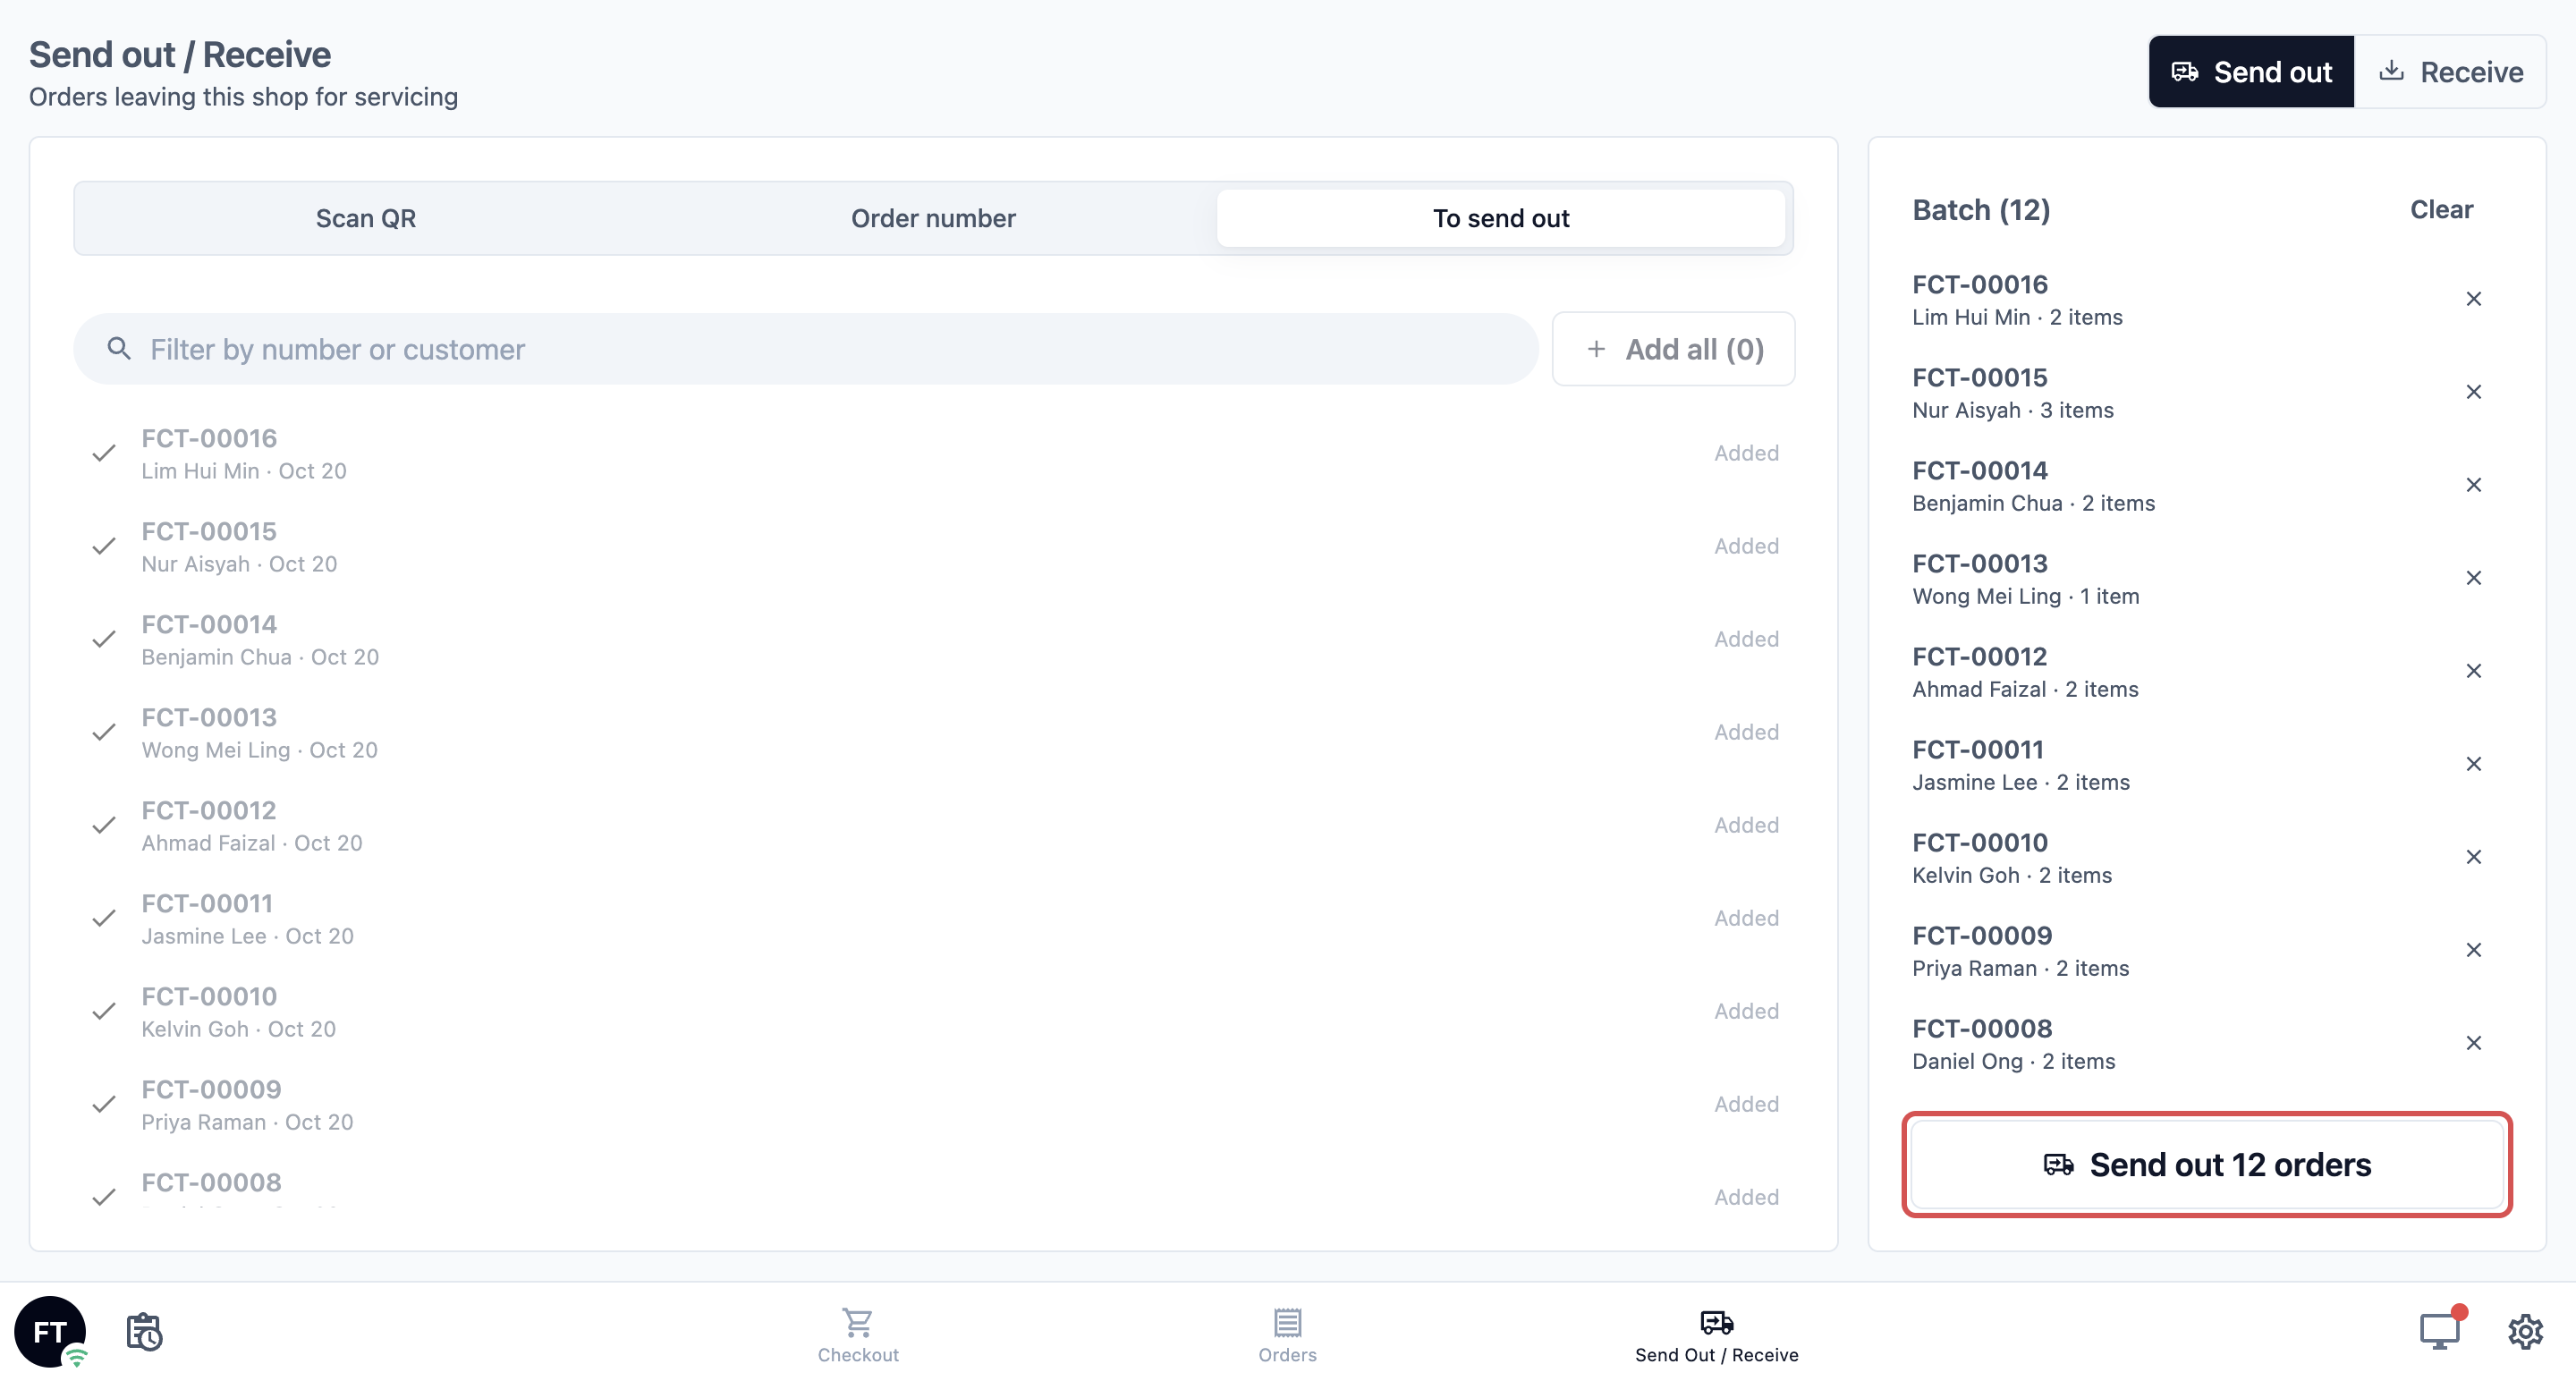Click Add all (0) button
Screen dimensions: 2576x1381
1673,349
